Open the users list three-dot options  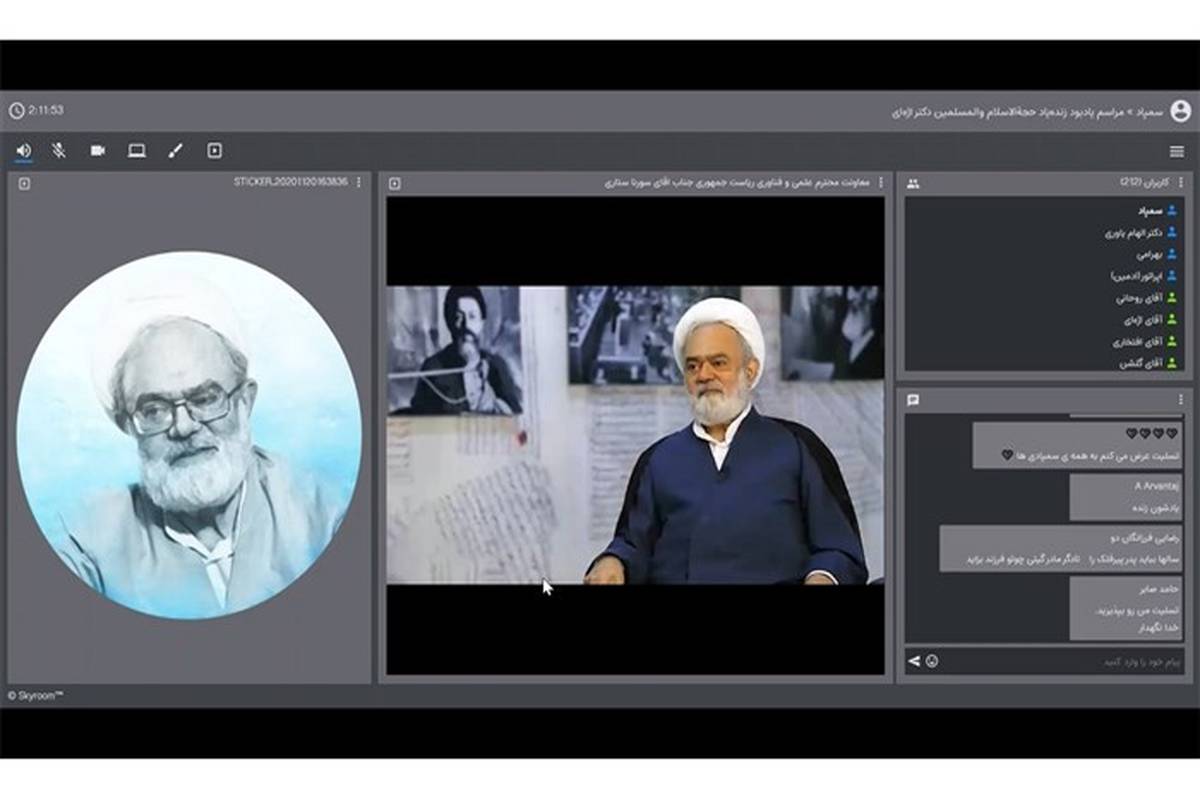click(1181, 183)
